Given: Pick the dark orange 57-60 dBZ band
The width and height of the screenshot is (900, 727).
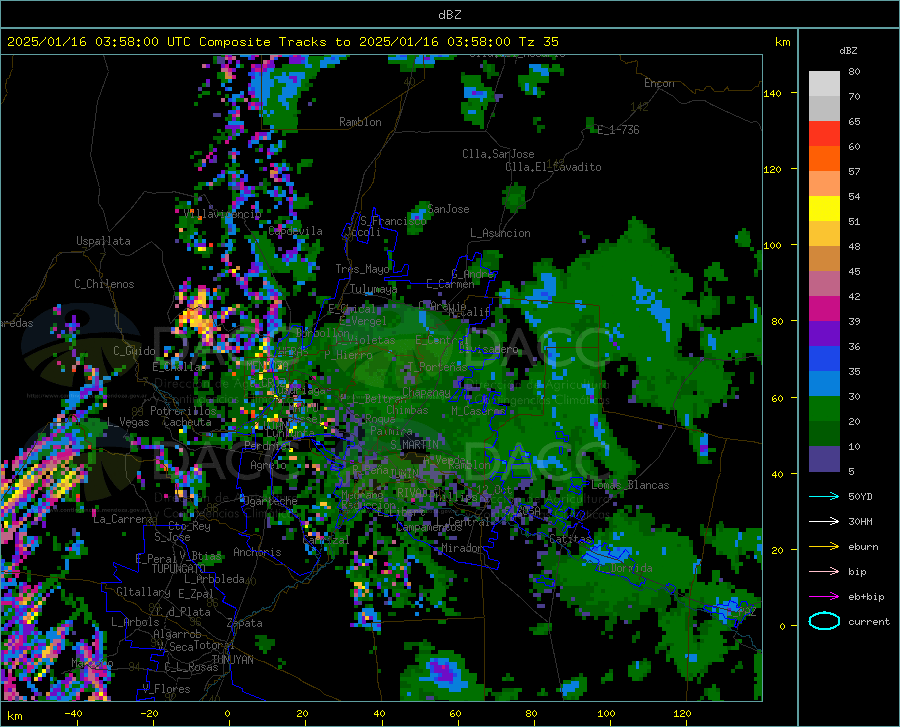Looking at the screenshot, I should pyautogui.click(x=824, y=159).
